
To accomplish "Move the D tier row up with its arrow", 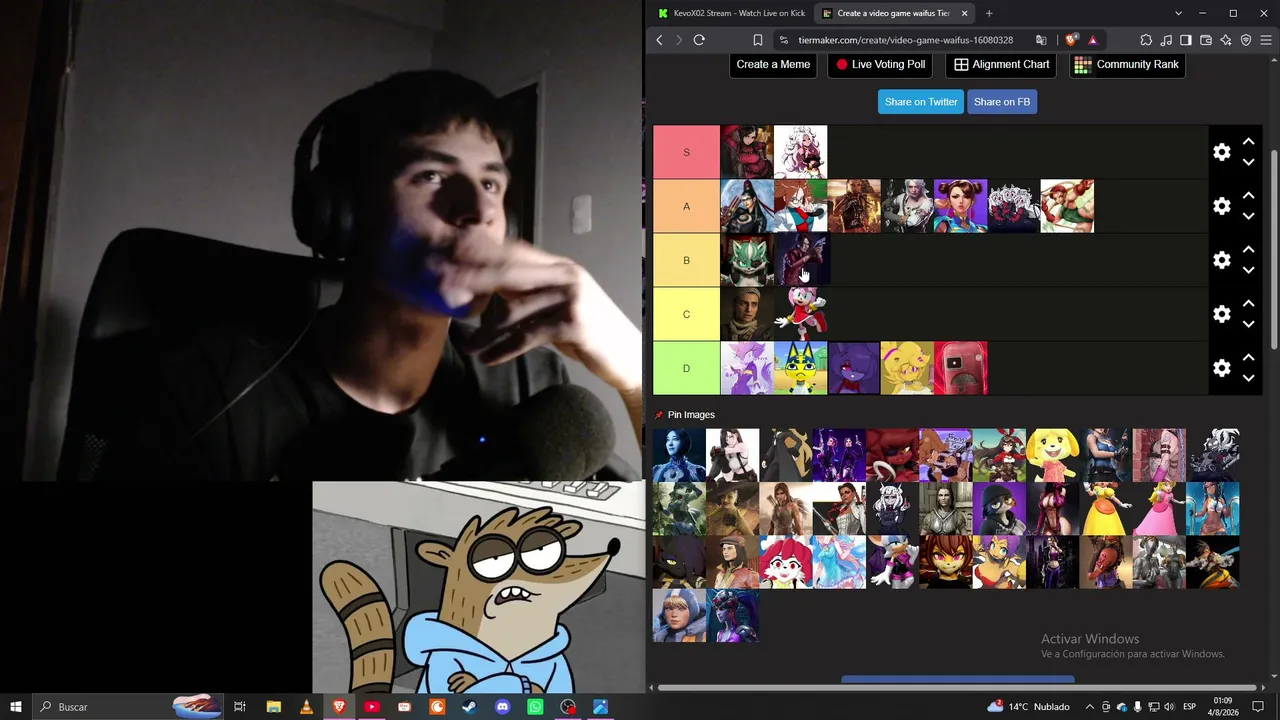I will pyautogui.click(x=1248, y=358).
